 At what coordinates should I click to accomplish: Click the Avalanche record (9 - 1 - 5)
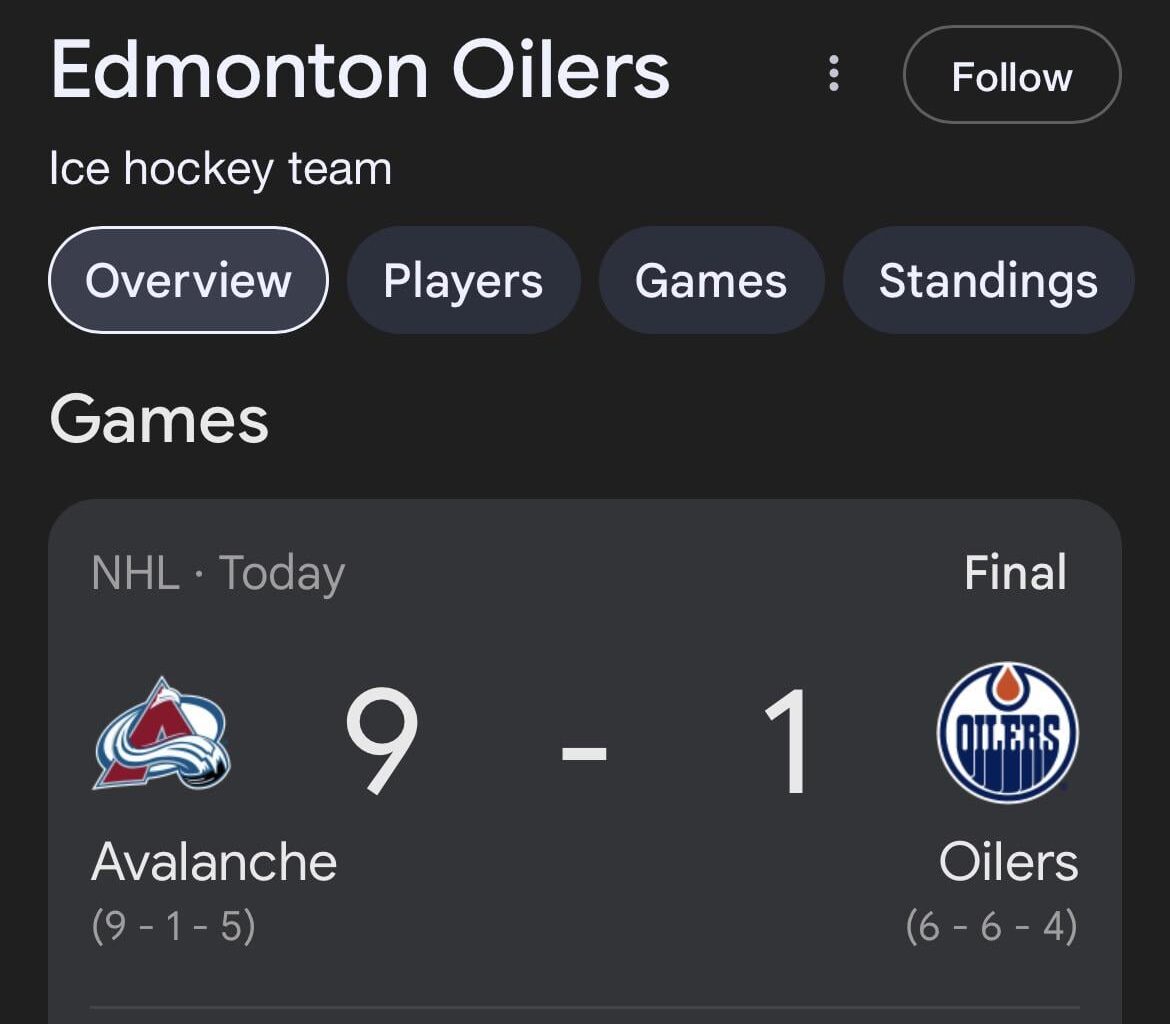coord(174,926)
